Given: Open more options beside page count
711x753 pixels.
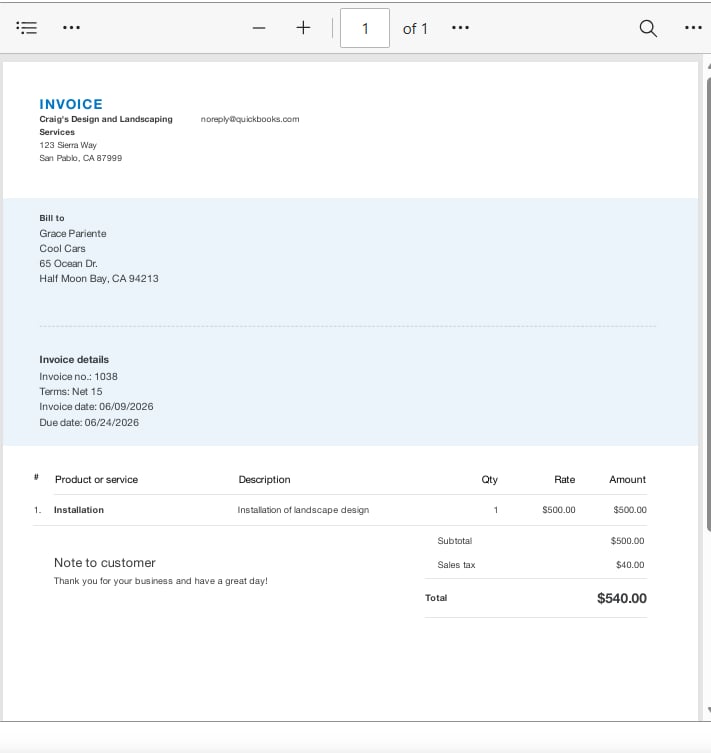Looking at the screenshot, I should coord(460,28).
